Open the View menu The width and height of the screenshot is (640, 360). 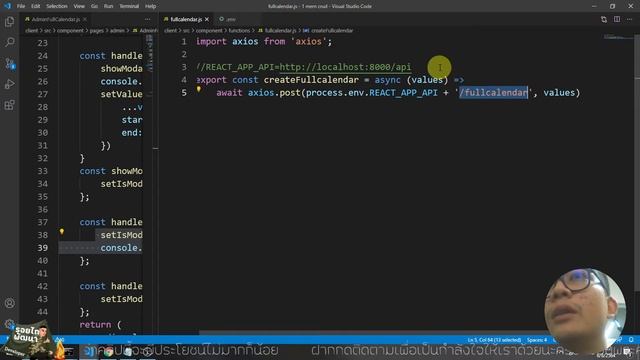pyautogui.click(x=79, y=6)
